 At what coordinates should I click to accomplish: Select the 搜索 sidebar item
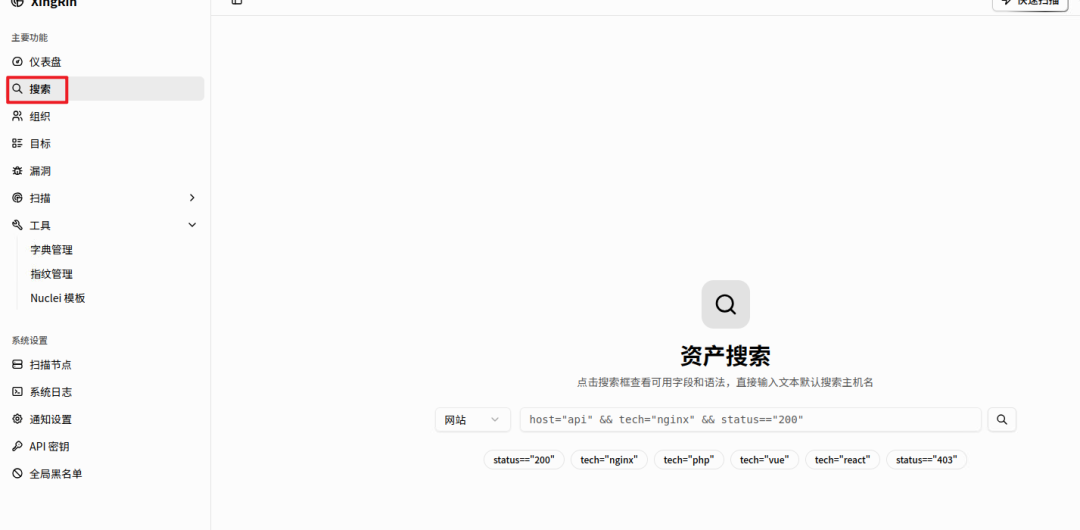click(105, 89)
